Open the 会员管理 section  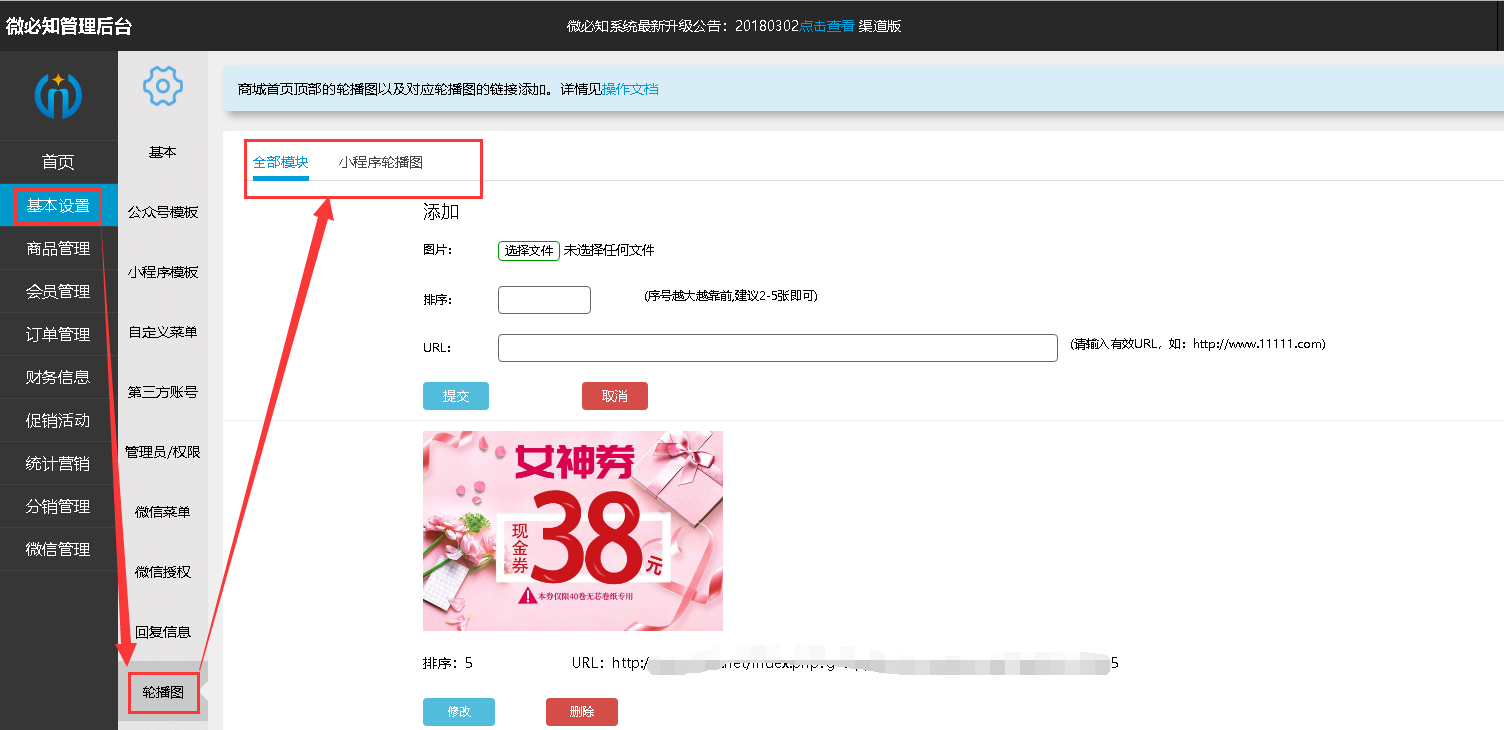pyautogui.click(x=58, y=291)
